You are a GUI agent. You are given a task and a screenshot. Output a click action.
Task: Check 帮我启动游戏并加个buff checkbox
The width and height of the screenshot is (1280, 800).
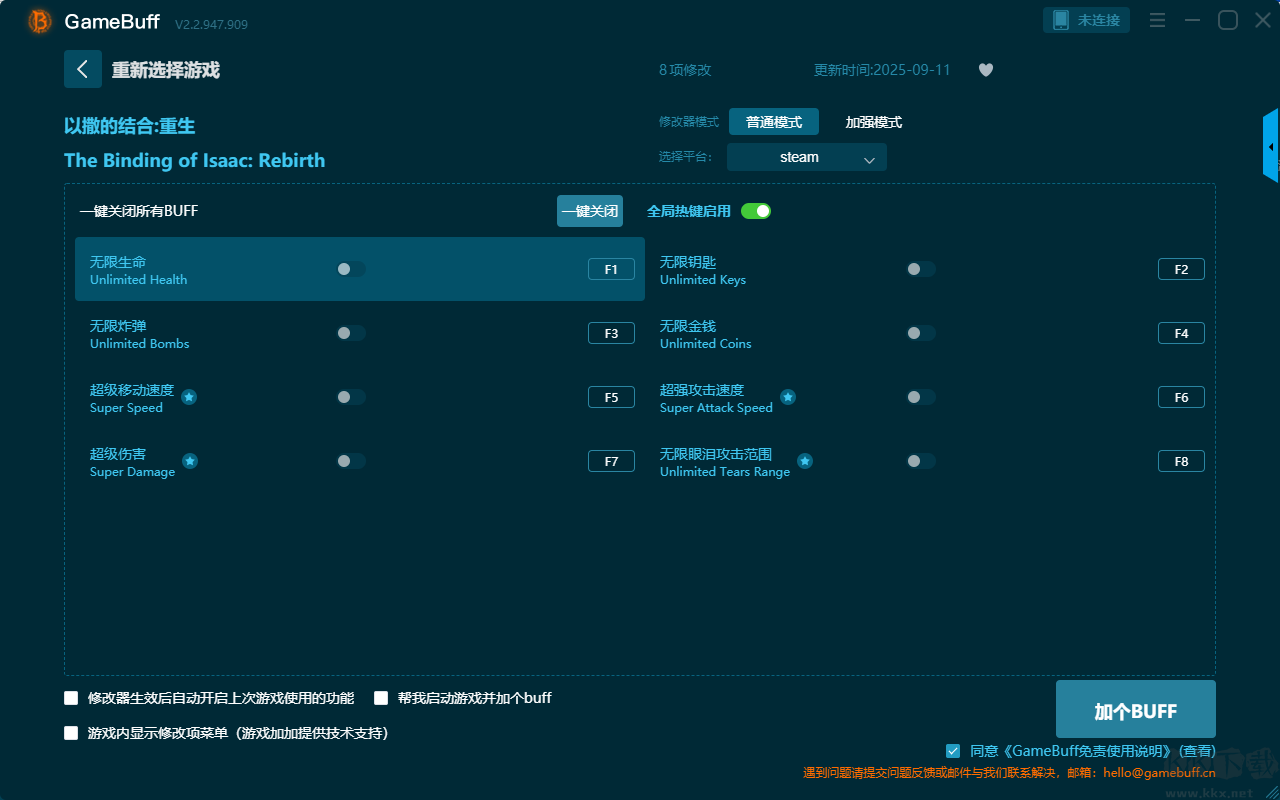pos(381,698)
